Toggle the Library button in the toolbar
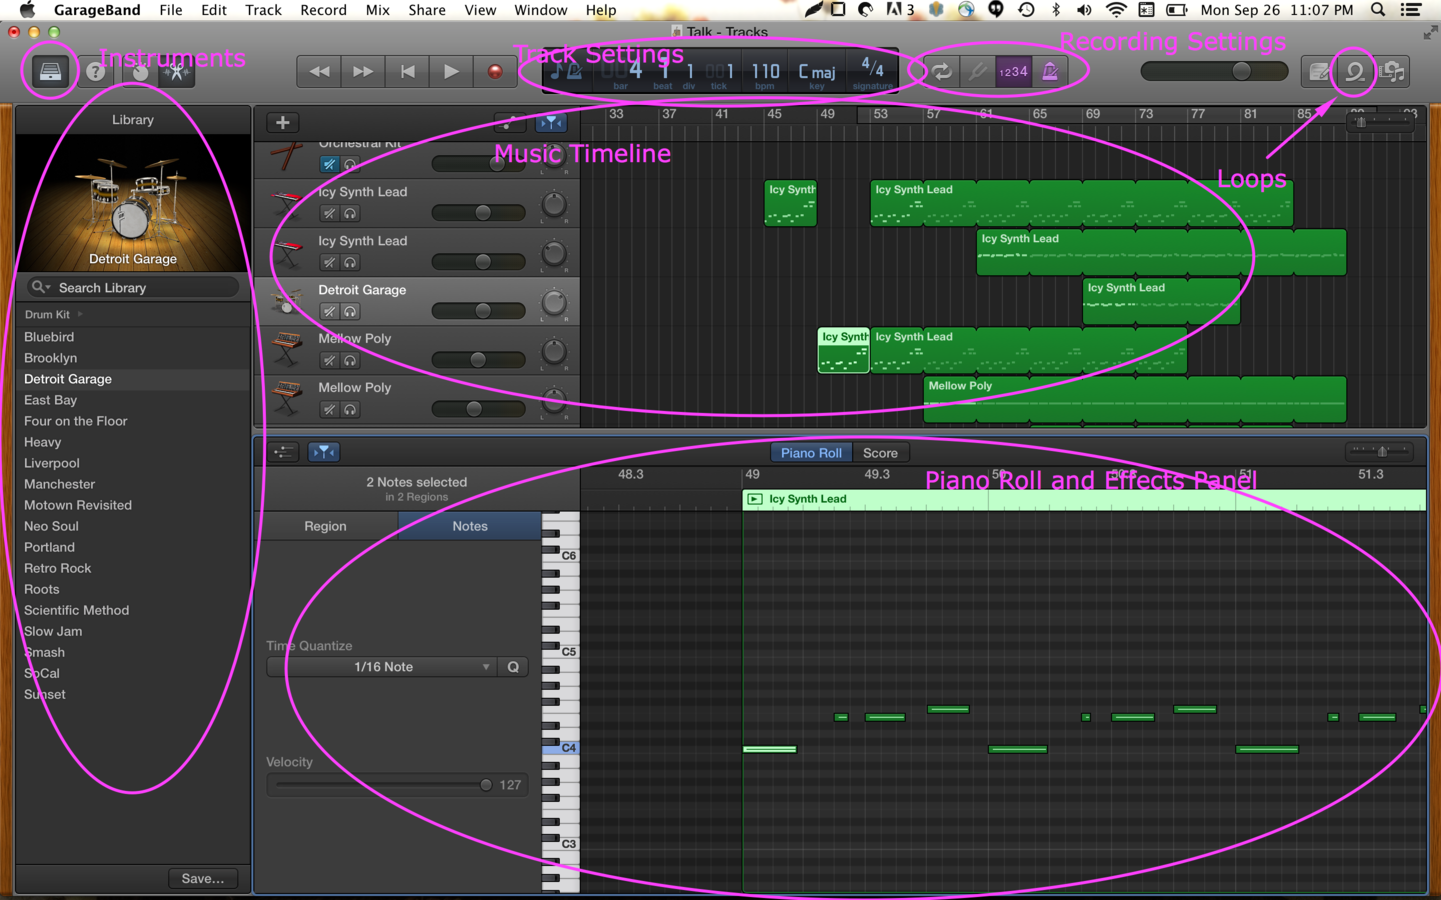This screenshot has height=900, width=1441. tap(50, 72)
